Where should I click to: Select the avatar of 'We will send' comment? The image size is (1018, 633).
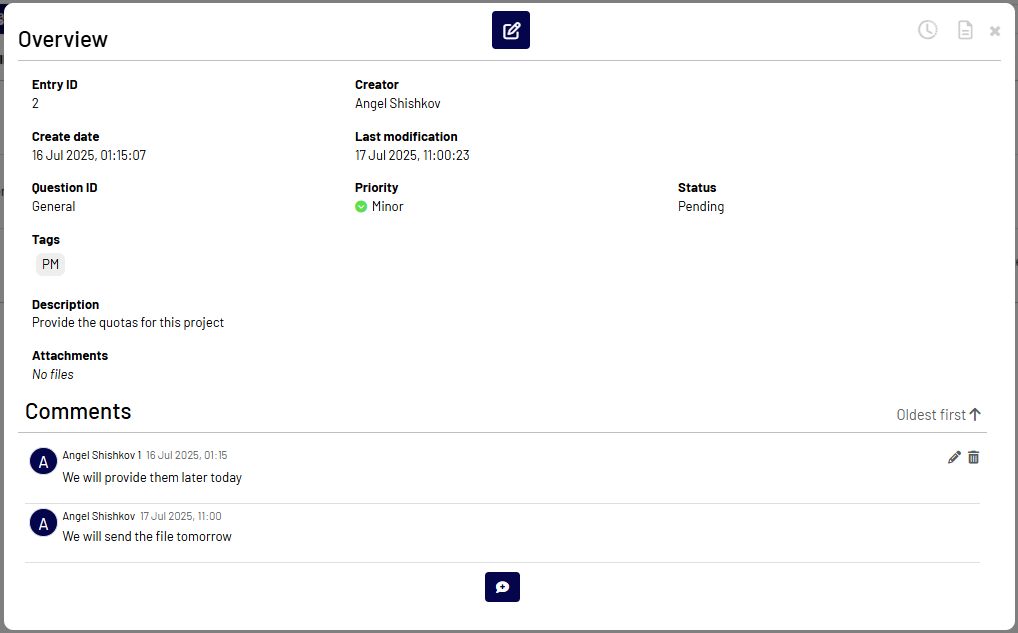click(x=43, y=523)
